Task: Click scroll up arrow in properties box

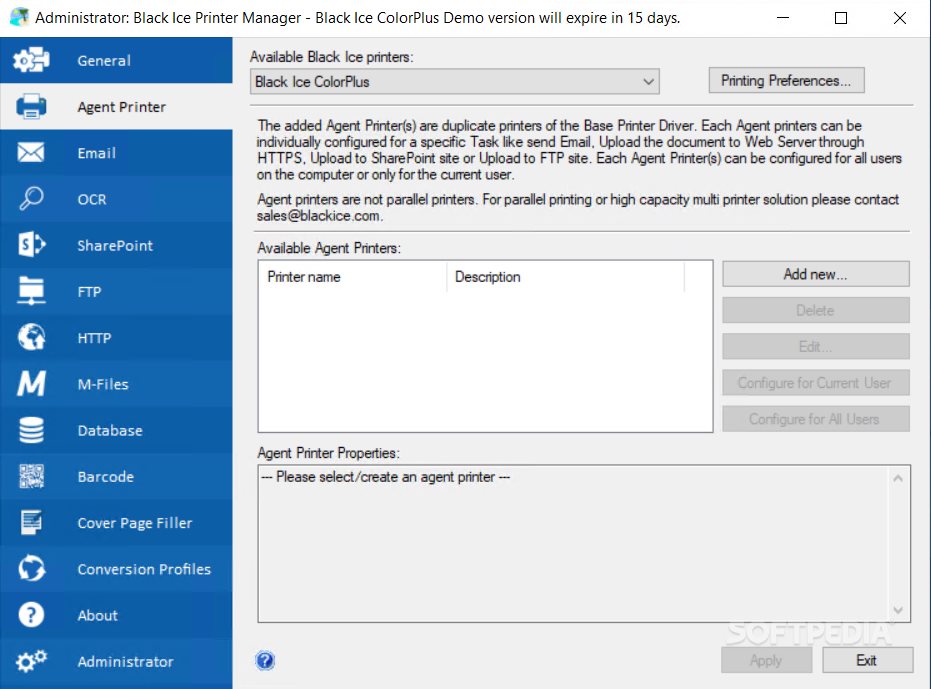Action: click(x=898, y=478)
